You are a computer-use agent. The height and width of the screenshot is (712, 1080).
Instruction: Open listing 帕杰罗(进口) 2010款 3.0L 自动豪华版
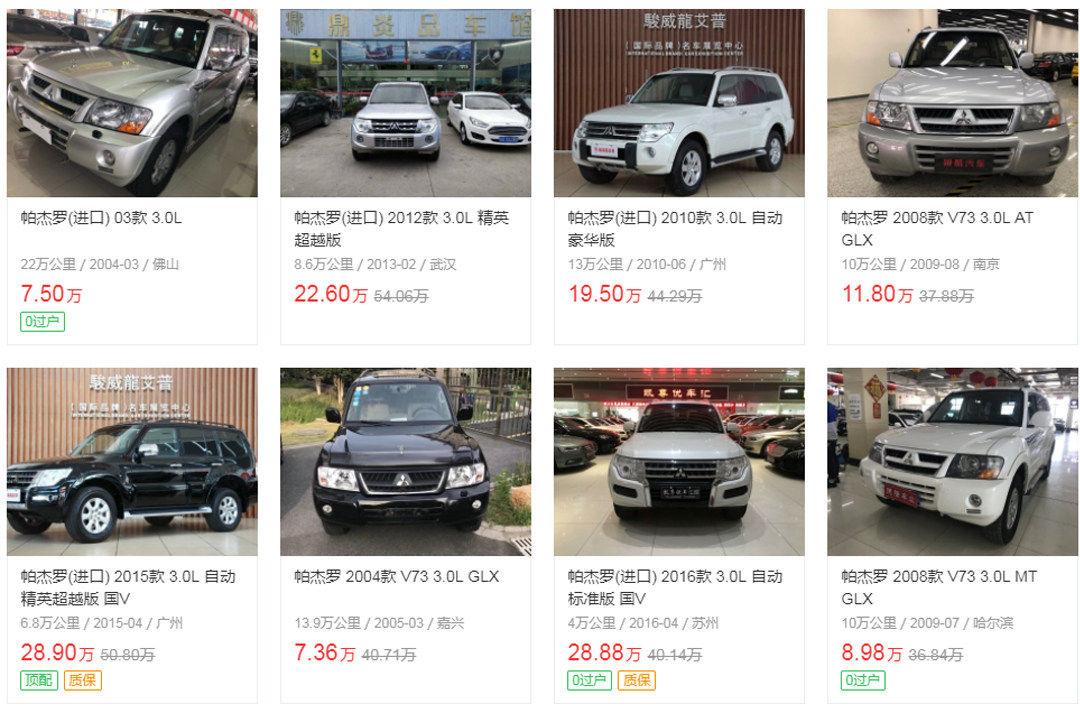(675, 229)
